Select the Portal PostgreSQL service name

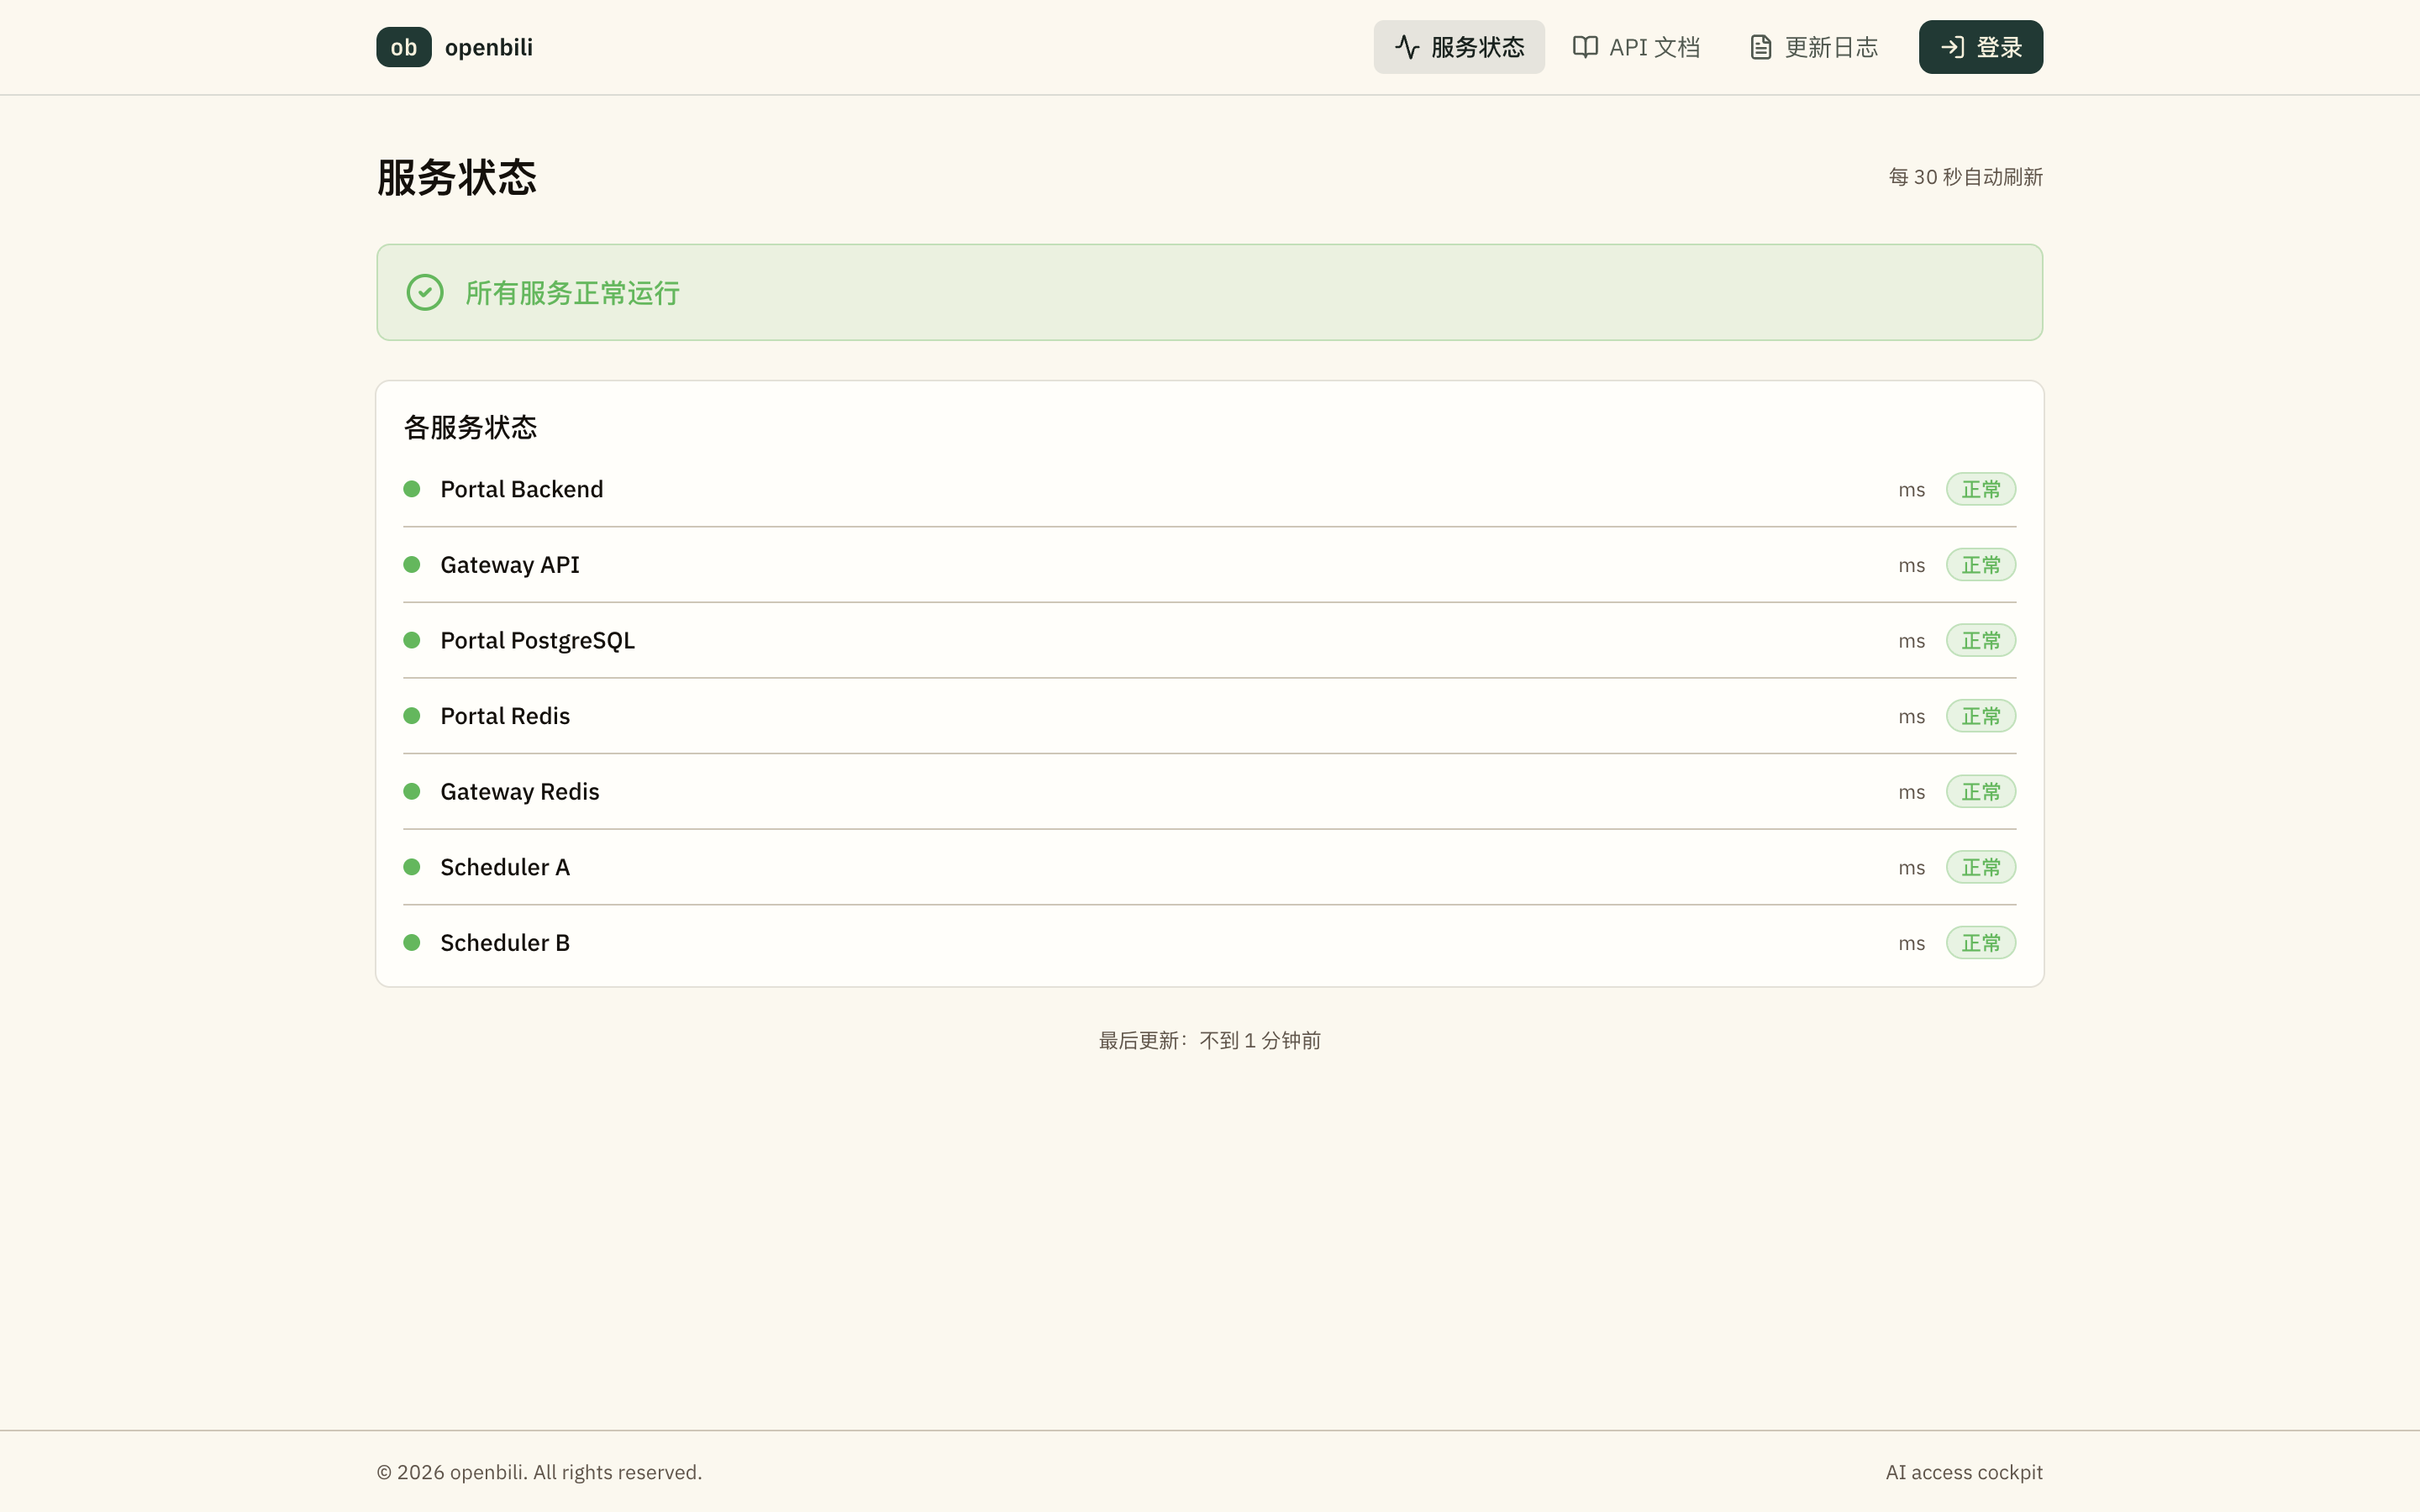pyautogui.click(x=537, y=640)
